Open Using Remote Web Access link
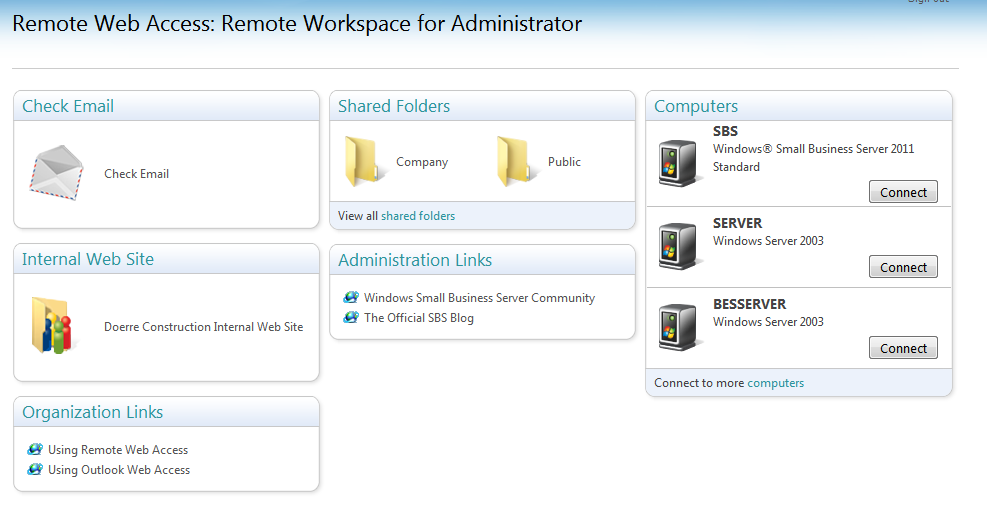 [x=118, y=450]
